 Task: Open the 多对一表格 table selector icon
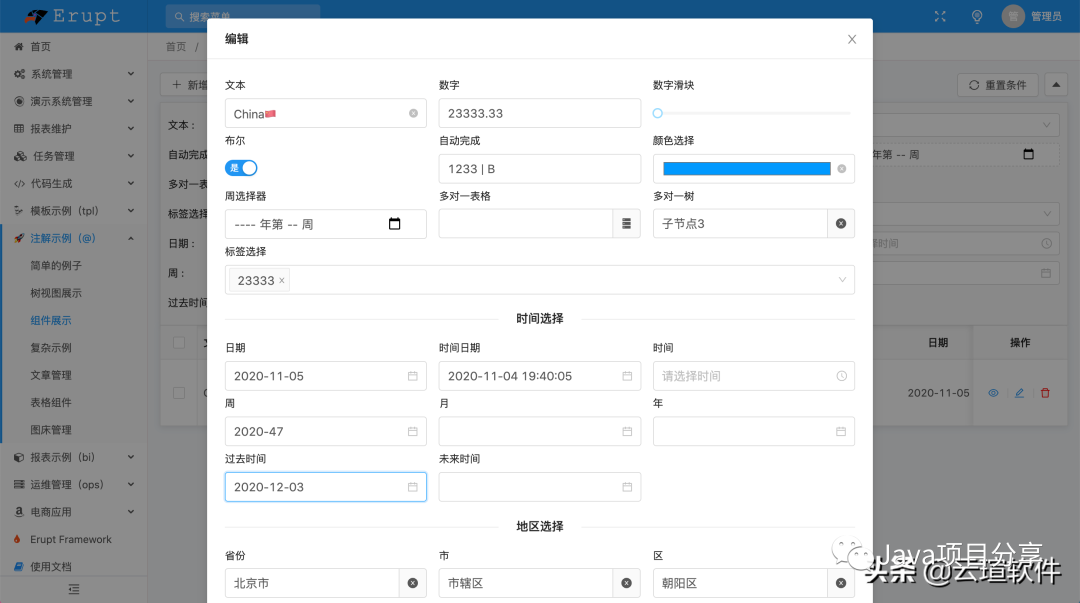[x=626, y=223]
